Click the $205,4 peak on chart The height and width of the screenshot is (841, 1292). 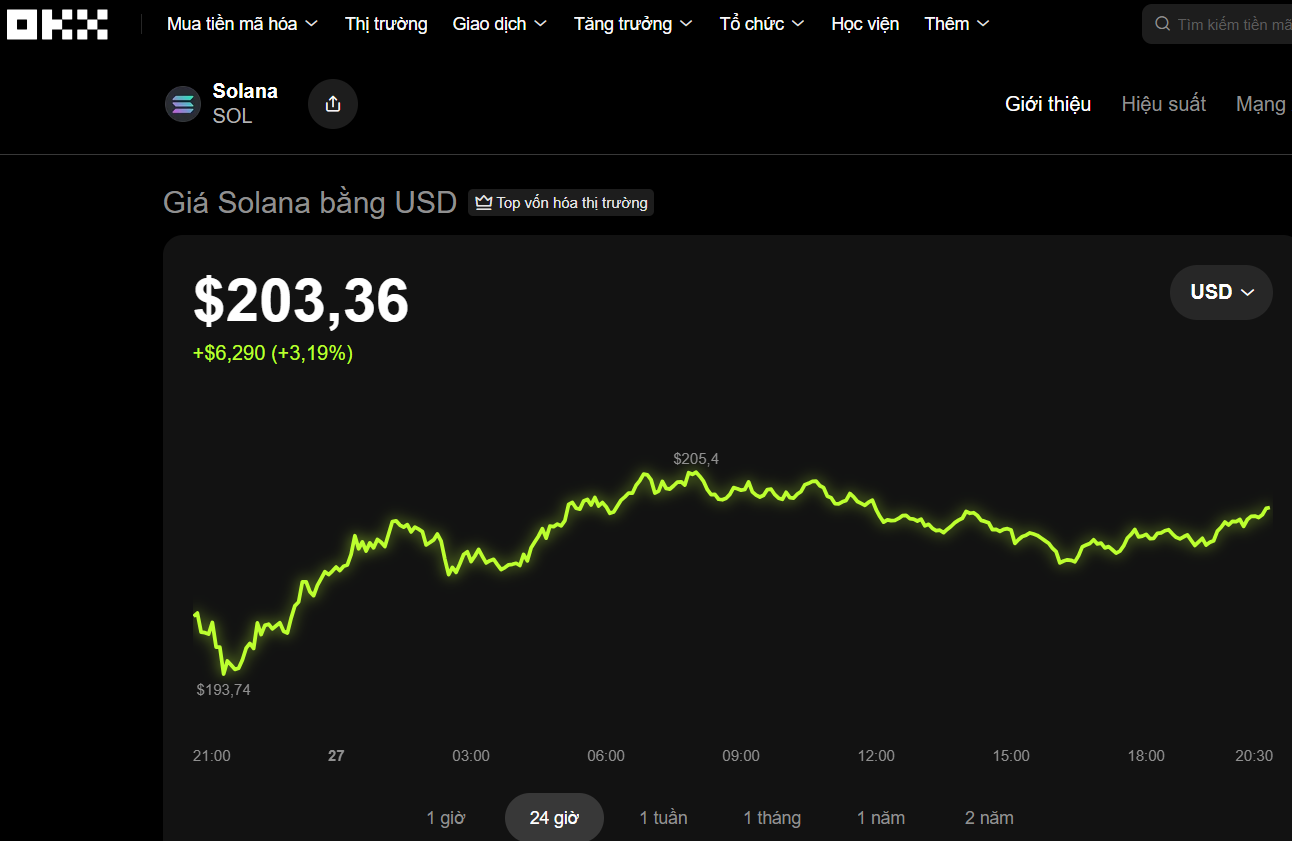pos(692,473)
